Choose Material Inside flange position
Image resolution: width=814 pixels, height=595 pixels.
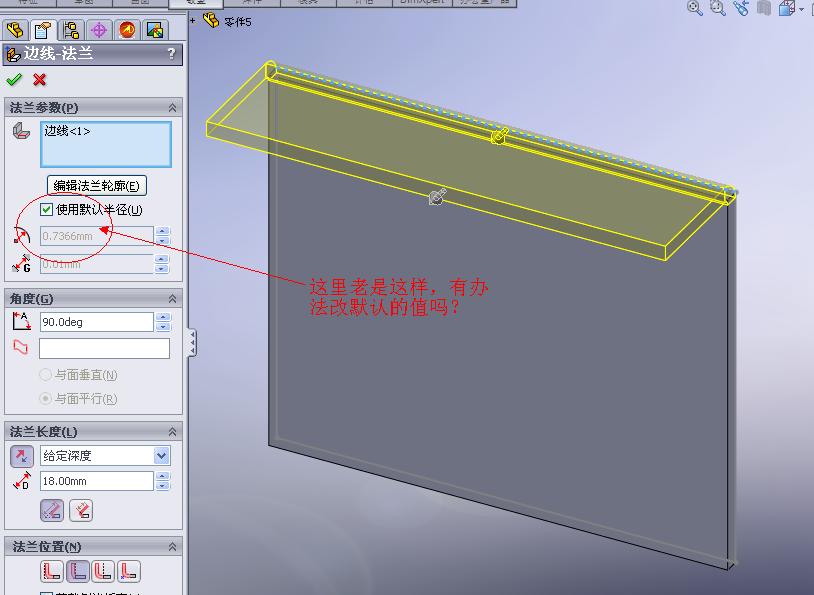click(x=52, y=571)
